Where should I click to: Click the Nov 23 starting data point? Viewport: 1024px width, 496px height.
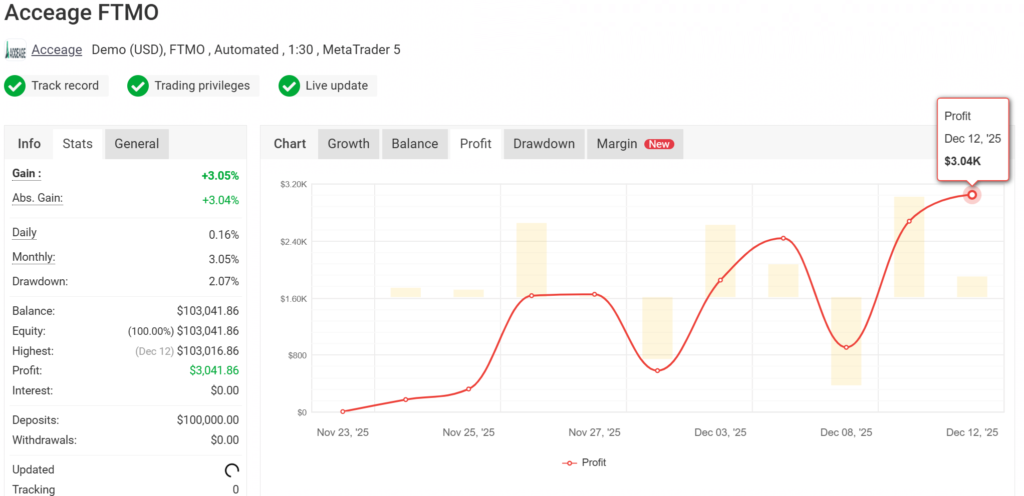(342, 411)
